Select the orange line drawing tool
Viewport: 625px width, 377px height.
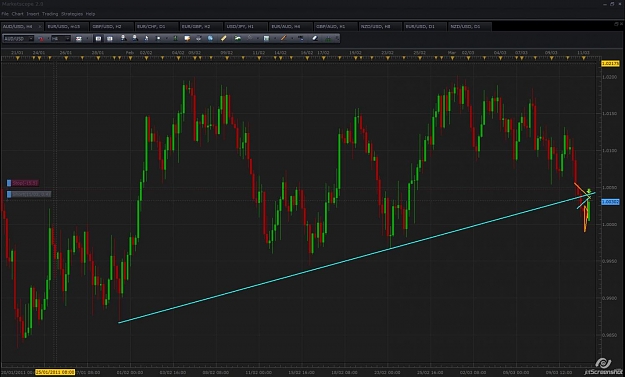283,39
